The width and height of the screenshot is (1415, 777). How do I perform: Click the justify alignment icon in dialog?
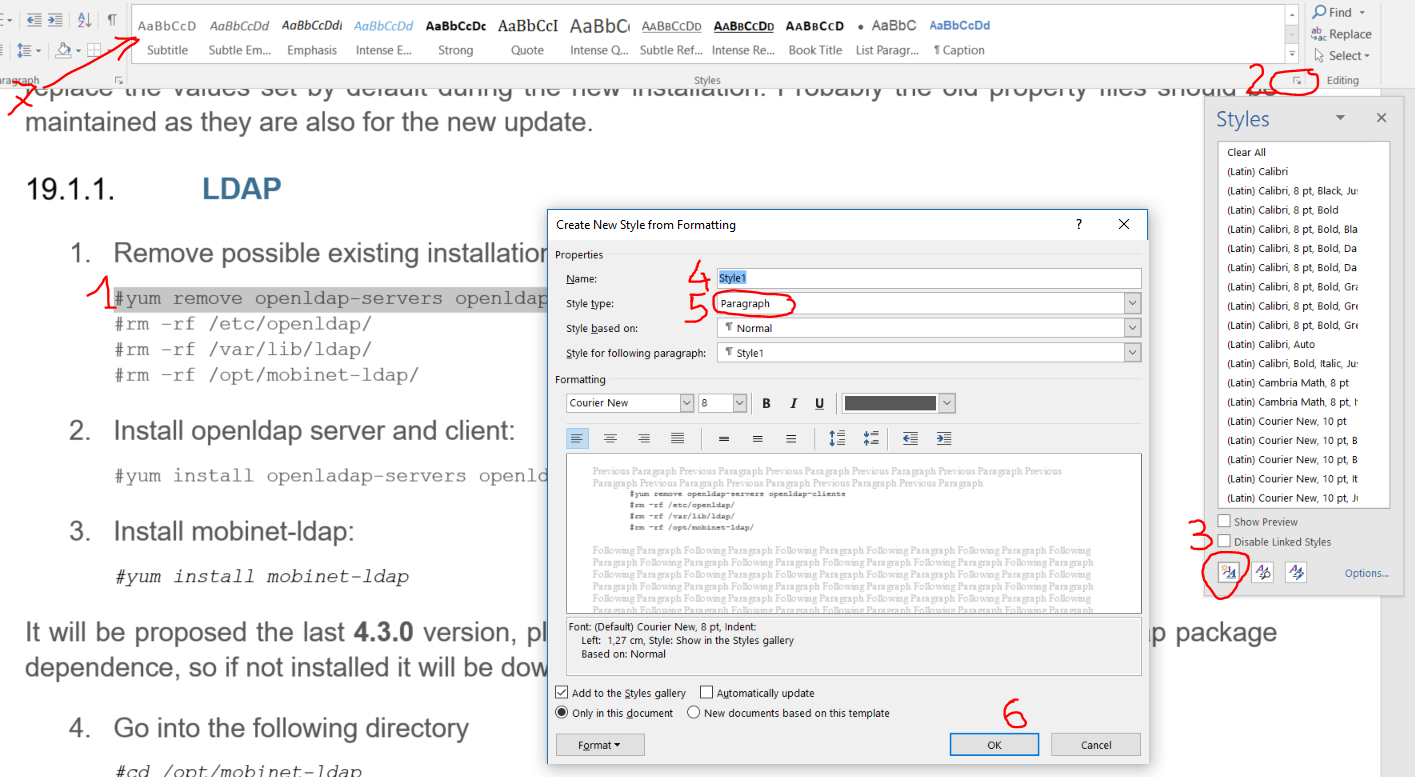(x=677, y=438)
